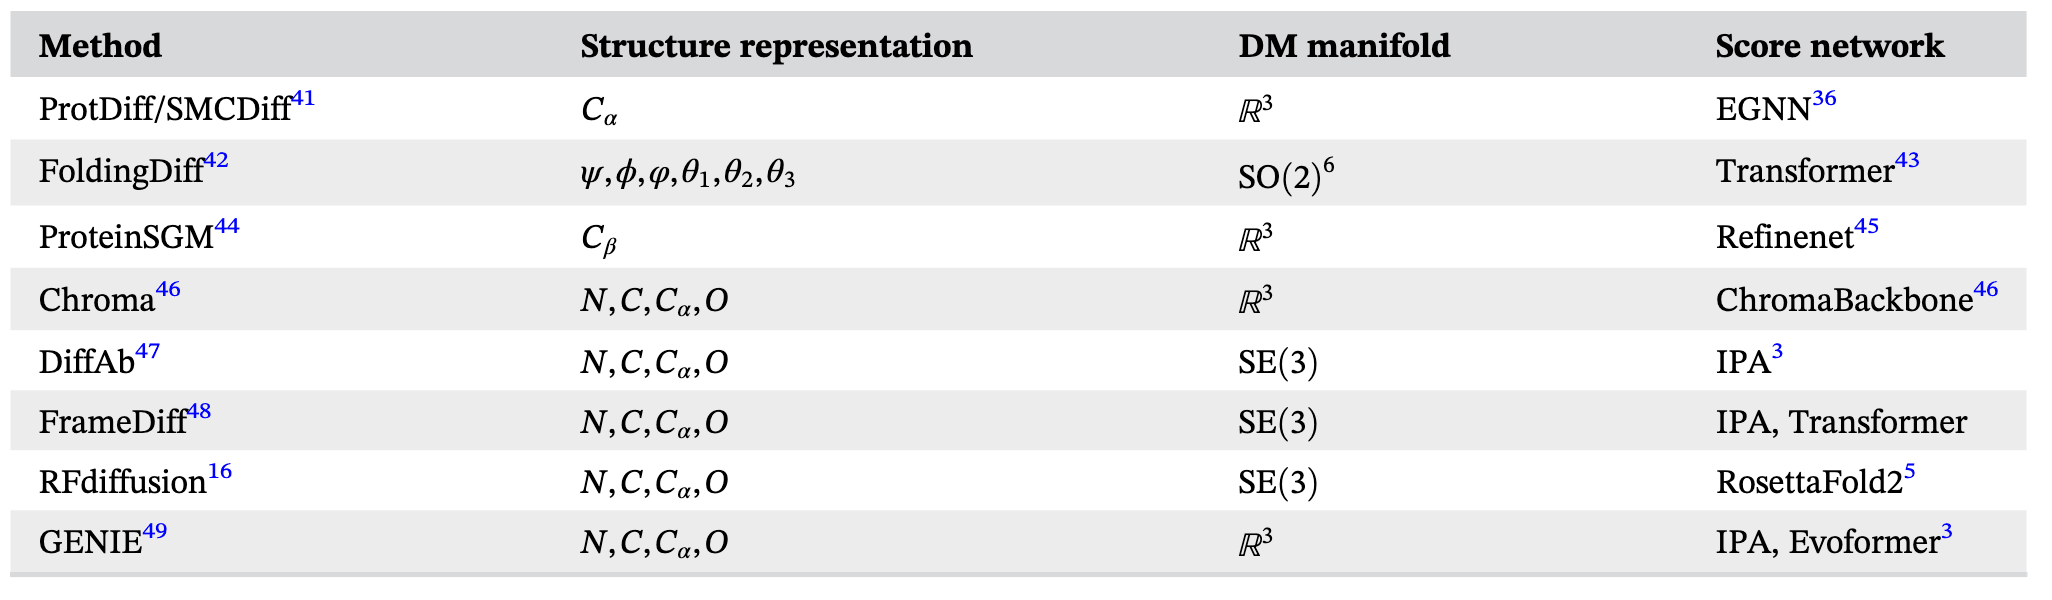Screen dimensions: 2052x600
Task: Open reference 48 after FrameDiff
Action: pos(199,412)
